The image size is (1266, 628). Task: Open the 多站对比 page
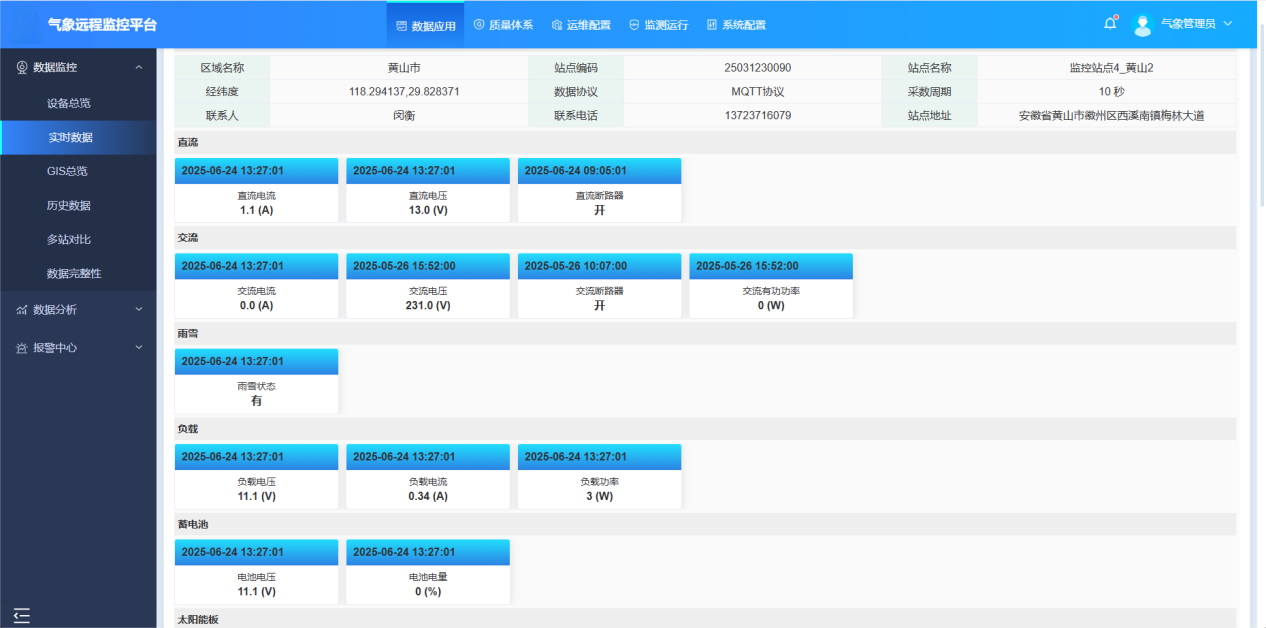69,239
